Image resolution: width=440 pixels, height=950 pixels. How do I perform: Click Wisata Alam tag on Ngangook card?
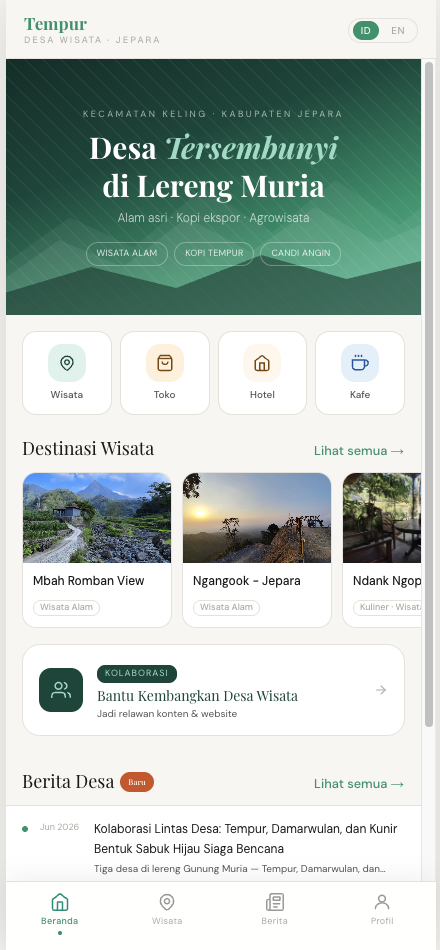click(x=227, y=607)
